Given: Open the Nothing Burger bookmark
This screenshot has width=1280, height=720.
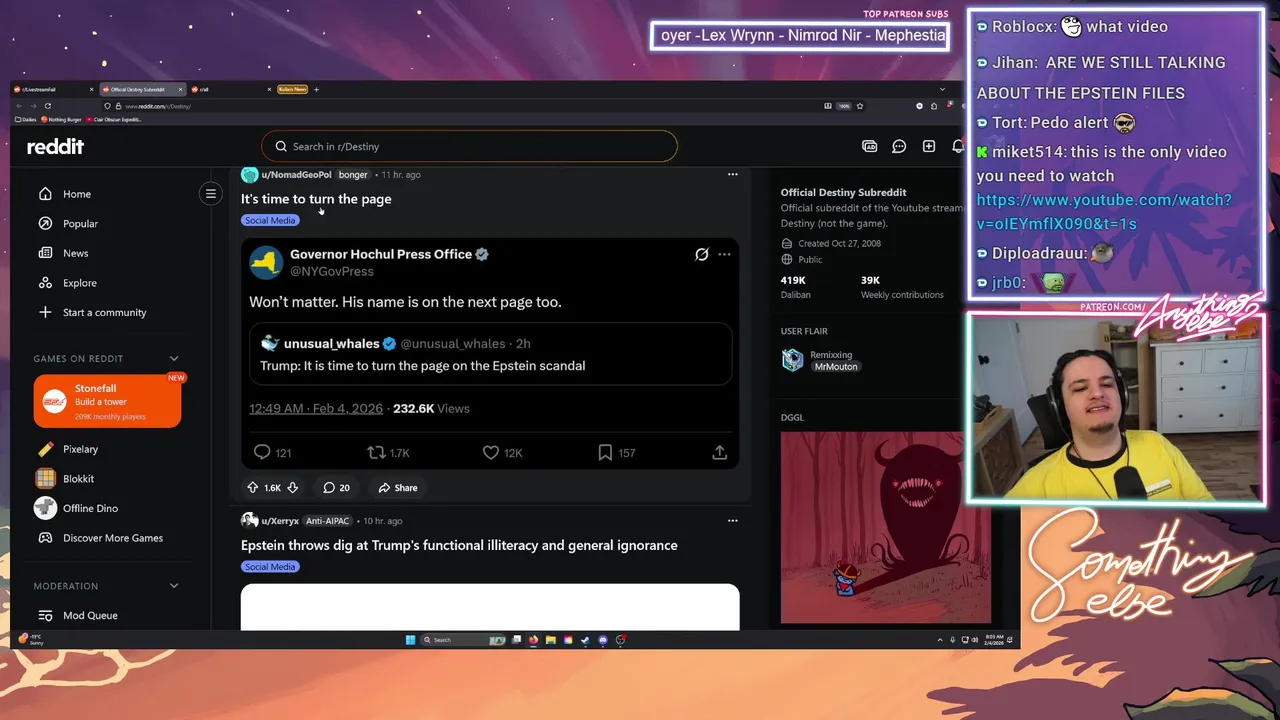Looking at the screenshot, I should tap(61, 119).
